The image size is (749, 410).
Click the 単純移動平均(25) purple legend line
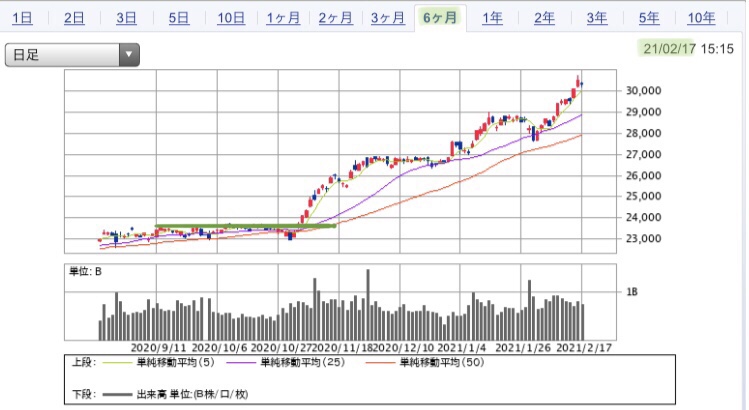click(x=243, y=363)
